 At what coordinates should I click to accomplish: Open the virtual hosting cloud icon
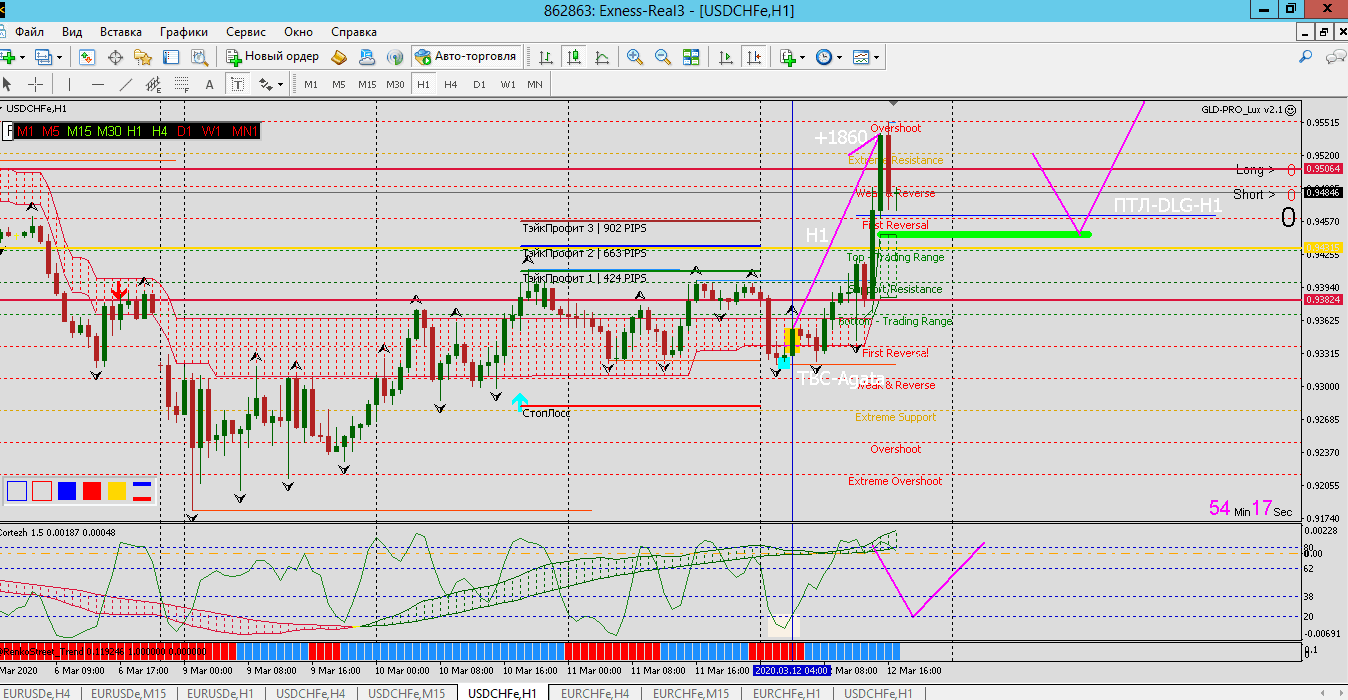[x=367, y=57]
